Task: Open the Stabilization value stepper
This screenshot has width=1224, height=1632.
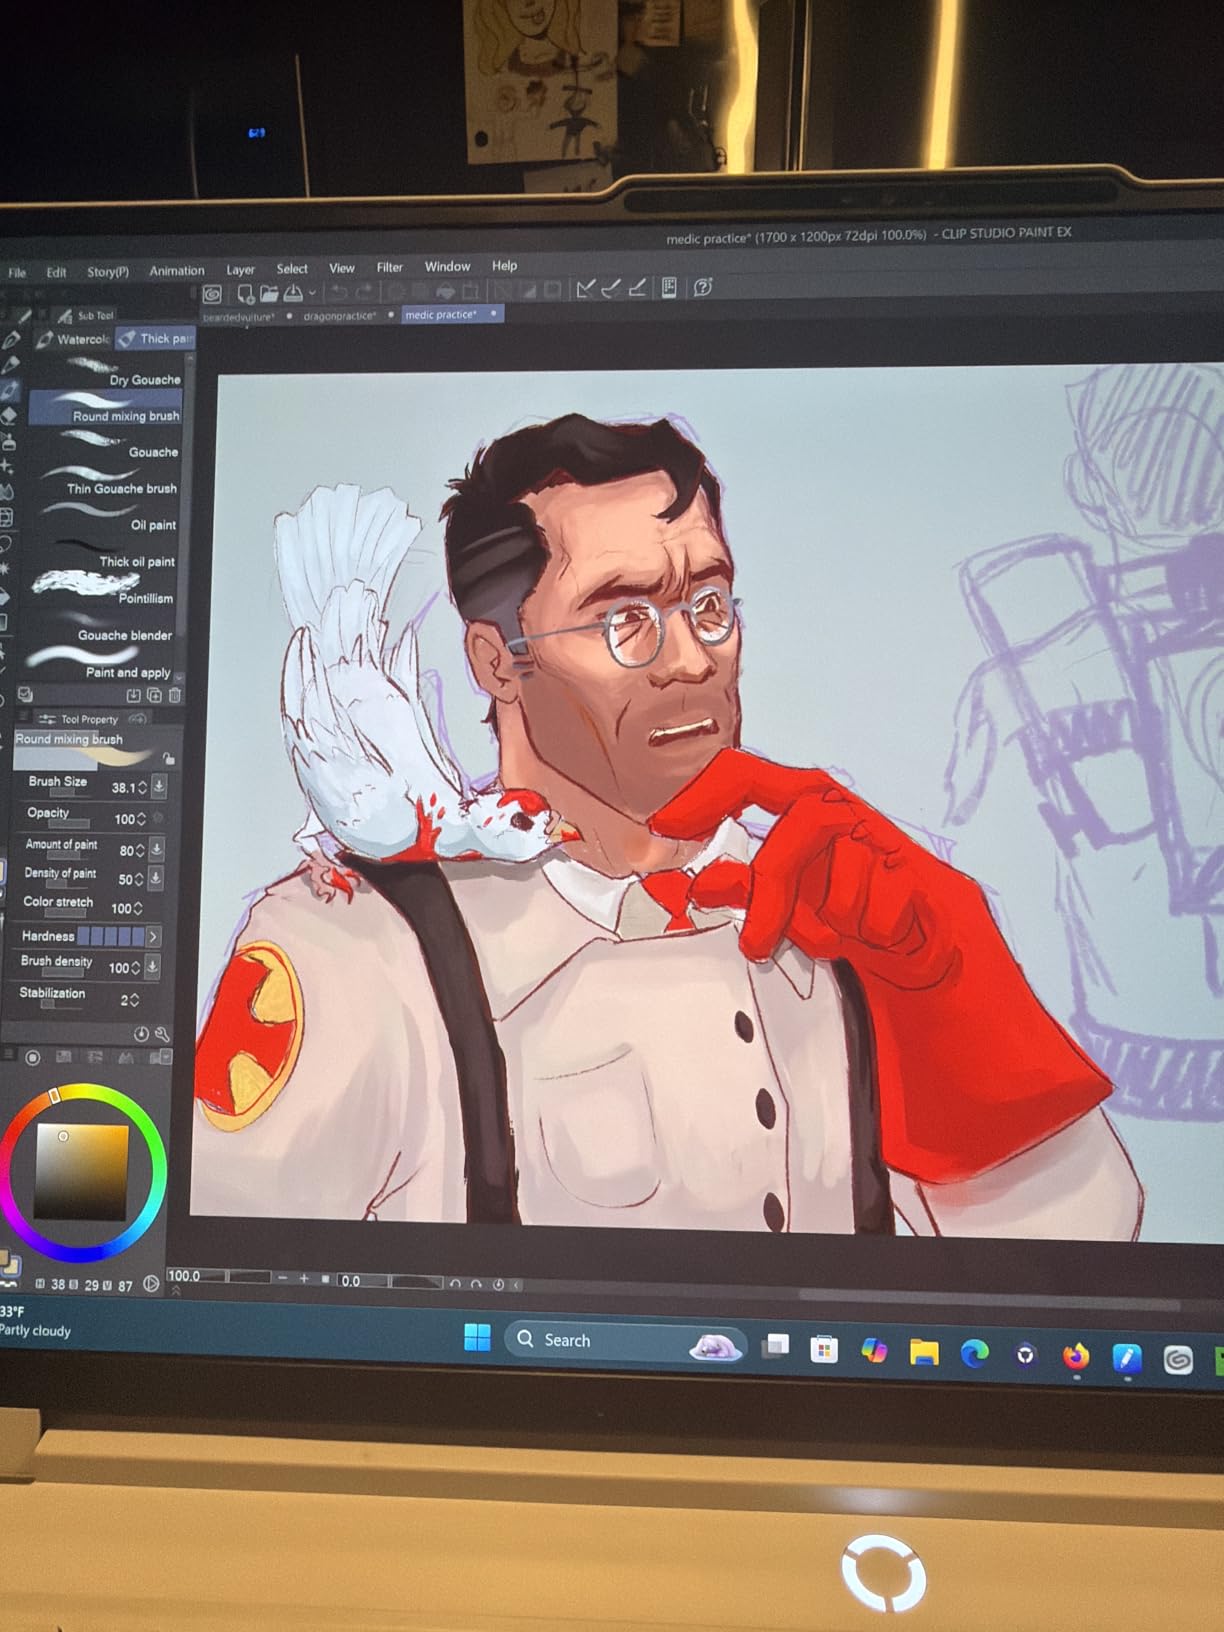Action: pyautogui.click(x=135, y=1000)
